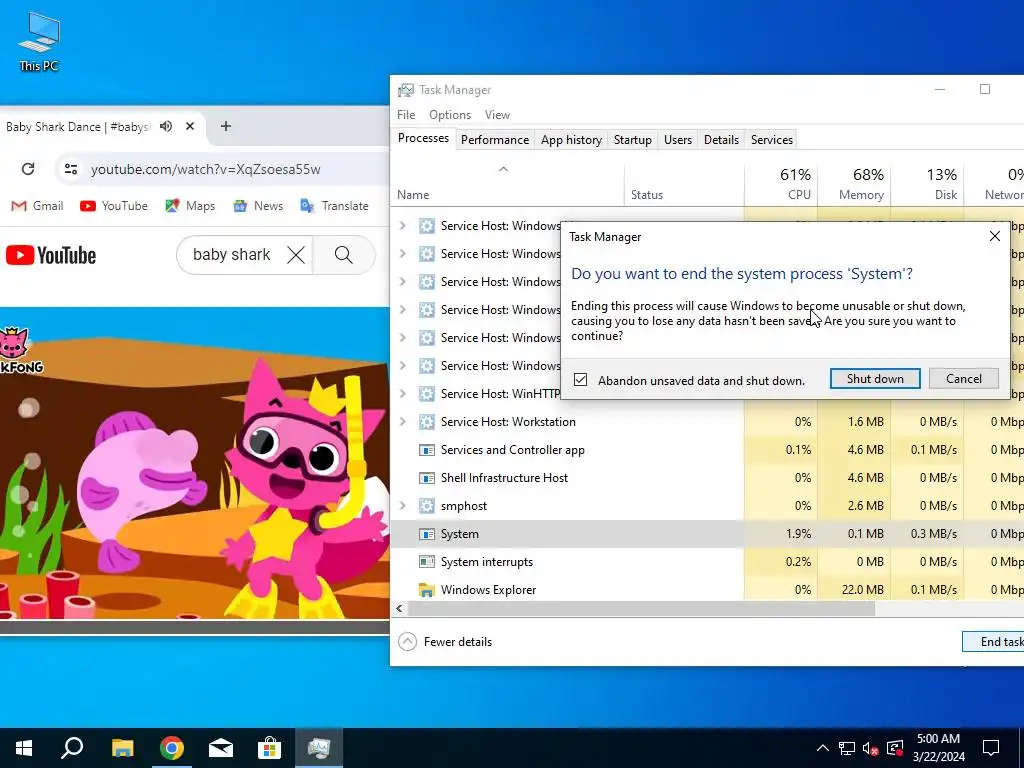The image size is (1024, 768).
Task: Sort by 13% Disk column
Action: (x=927, y=185)
